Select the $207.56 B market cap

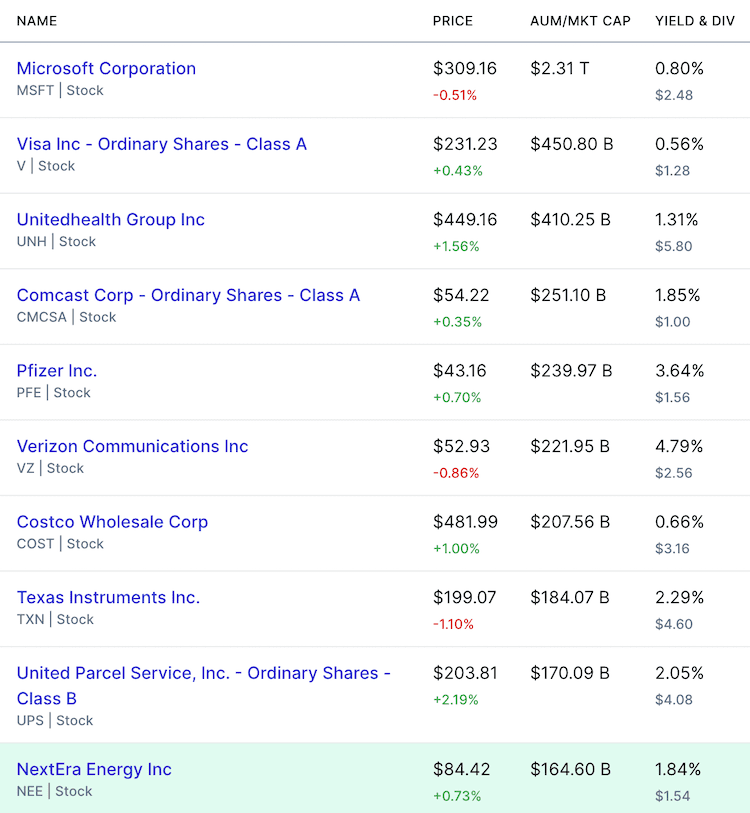(x=570, y=522)
